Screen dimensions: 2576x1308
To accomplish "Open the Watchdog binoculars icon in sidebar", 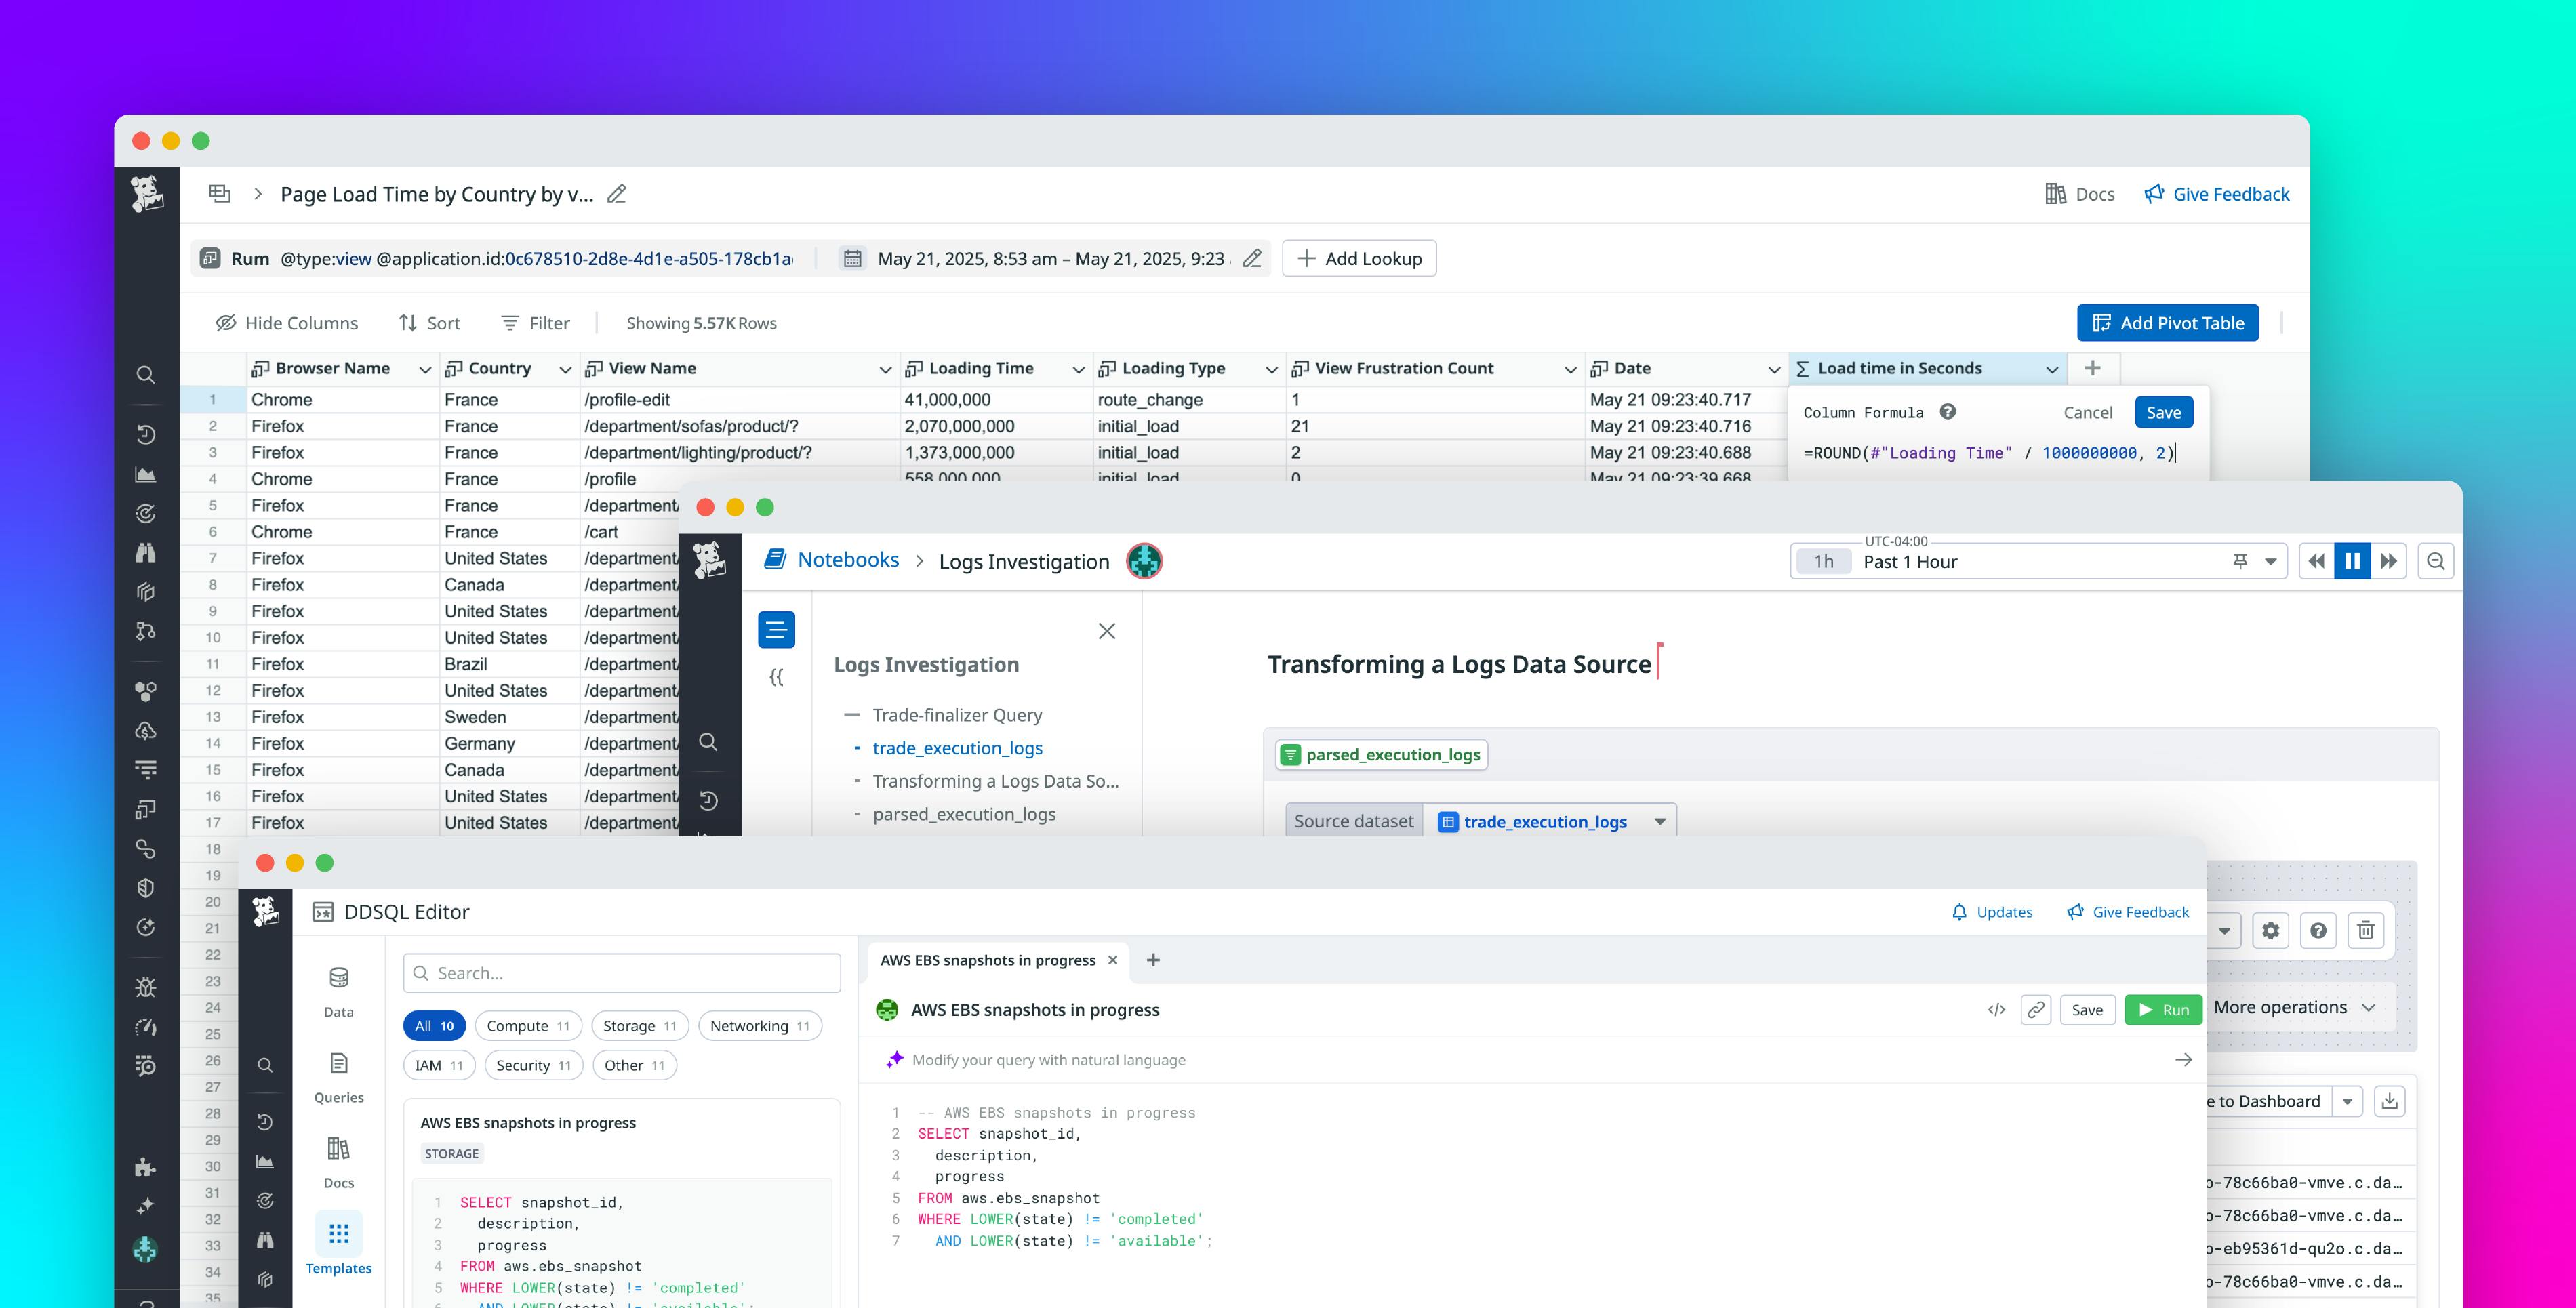I will tap(146, 552).
